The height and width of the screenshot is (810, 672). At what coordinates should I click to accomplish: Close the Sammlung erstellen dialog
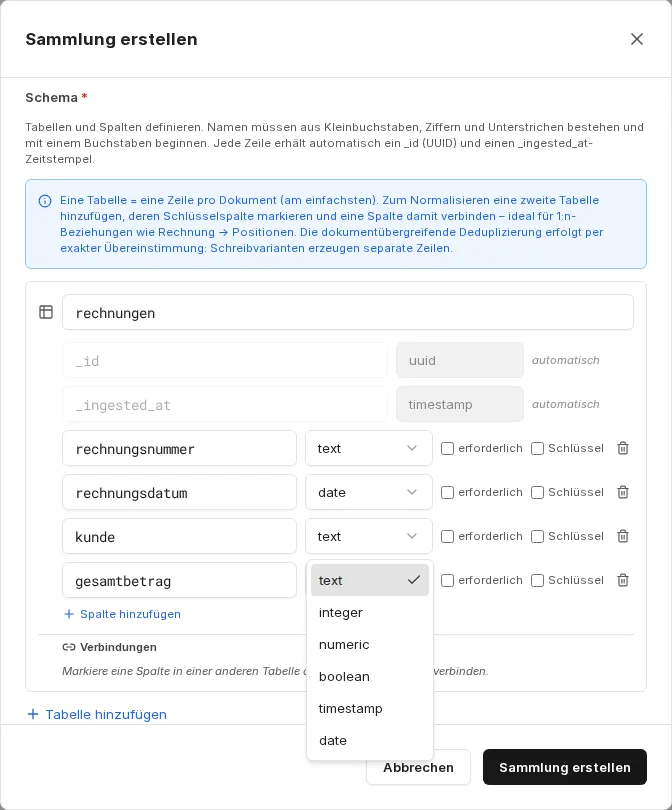636,39
